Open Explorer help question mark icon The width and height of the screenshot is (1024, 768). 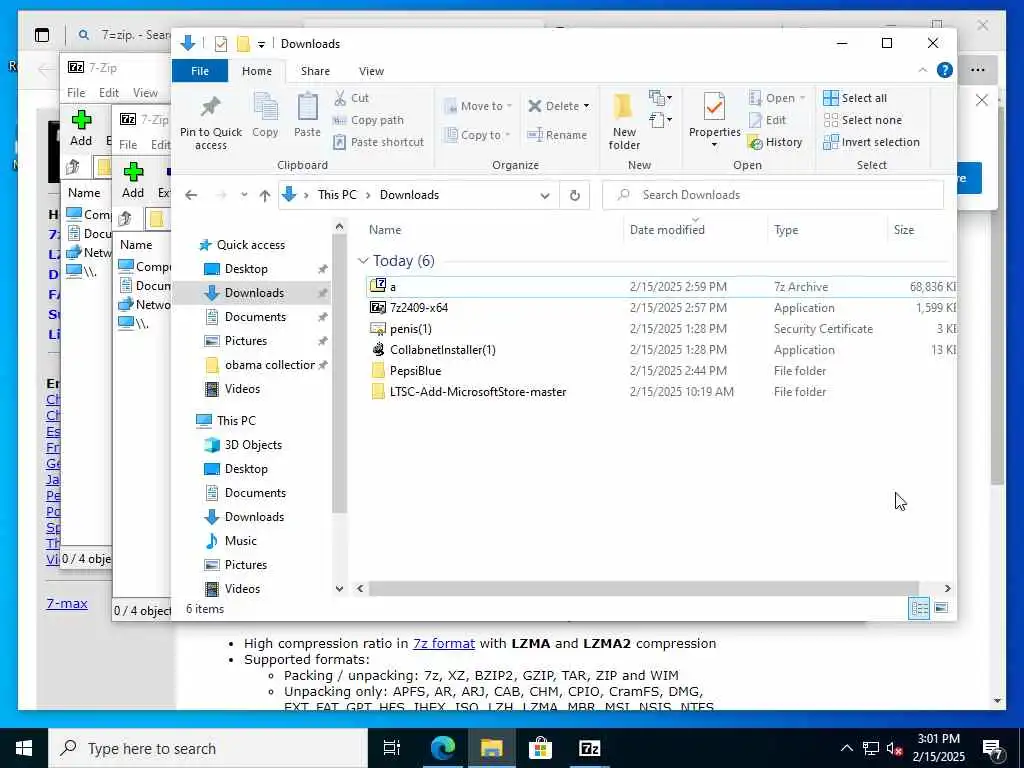pyautogui.click(x=944, y=70)
